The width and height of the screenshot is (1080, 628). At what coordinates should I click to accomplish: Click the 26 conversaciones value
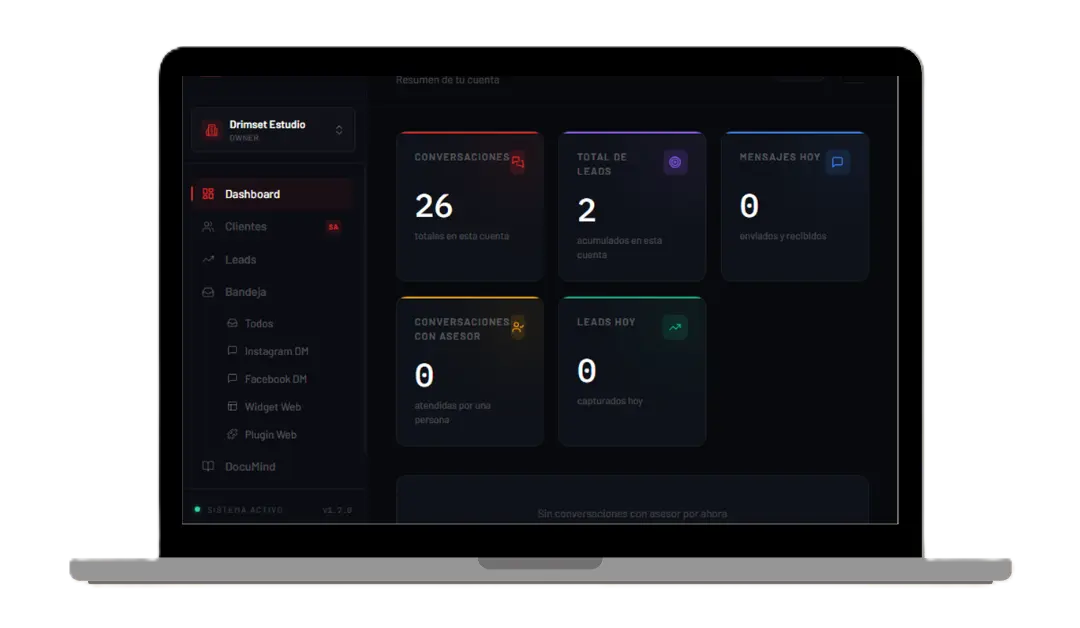(x=434, y=206)
